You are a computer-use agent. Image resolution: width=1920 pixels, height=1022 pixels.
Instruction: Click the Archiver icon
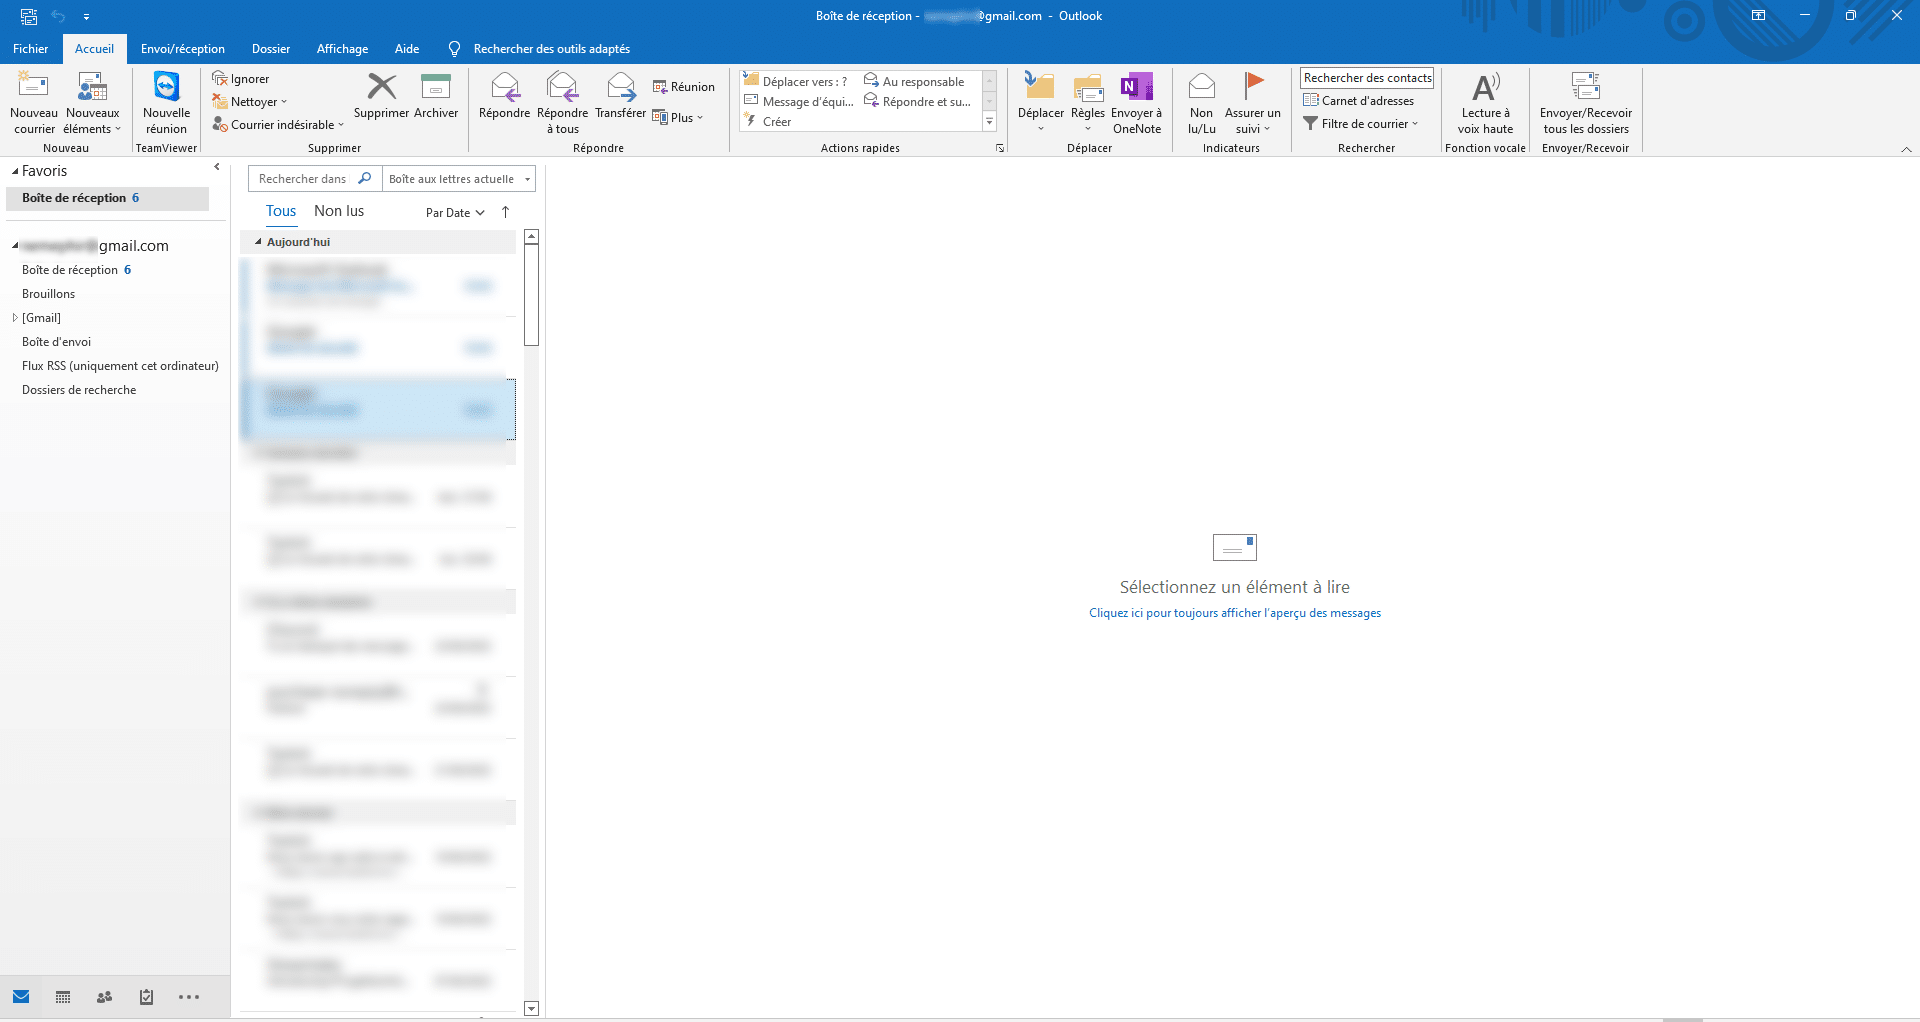(436, 88)
